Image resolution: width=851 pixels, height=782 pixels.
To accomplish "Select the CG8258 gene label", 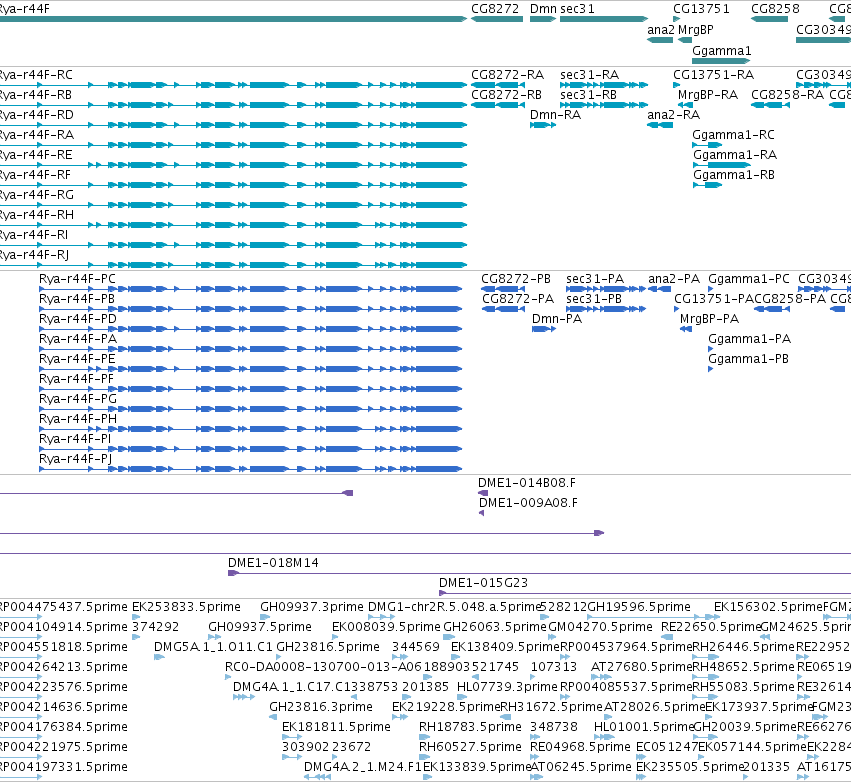I will [775, 9].
